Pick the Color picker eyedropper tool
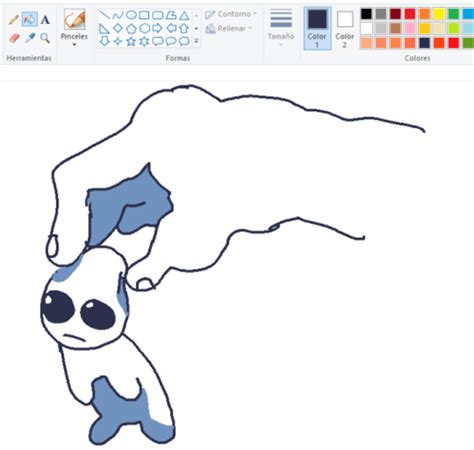474x450 pixels. [30, 38]
